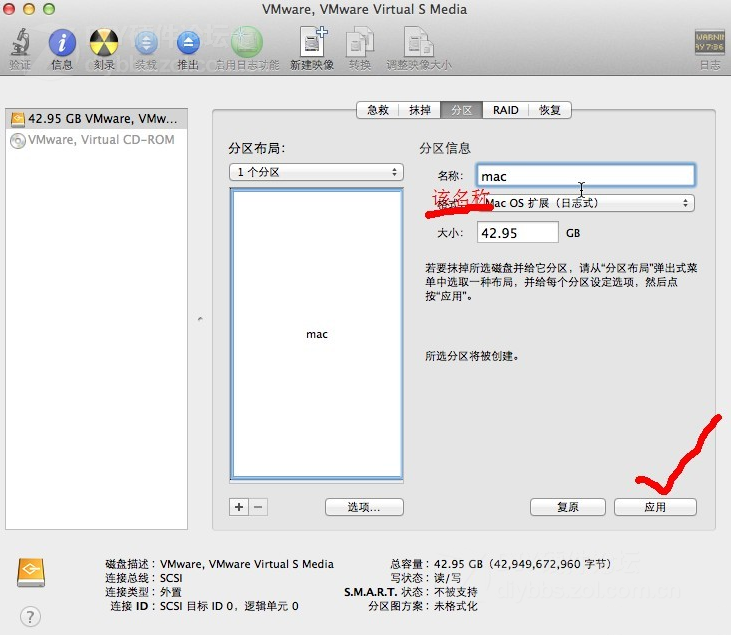Click the S.M.A.R.T. status 不被支持 text
Image resolution: width=731 pixels, height=635 pixels.
(x=455, y=592)
